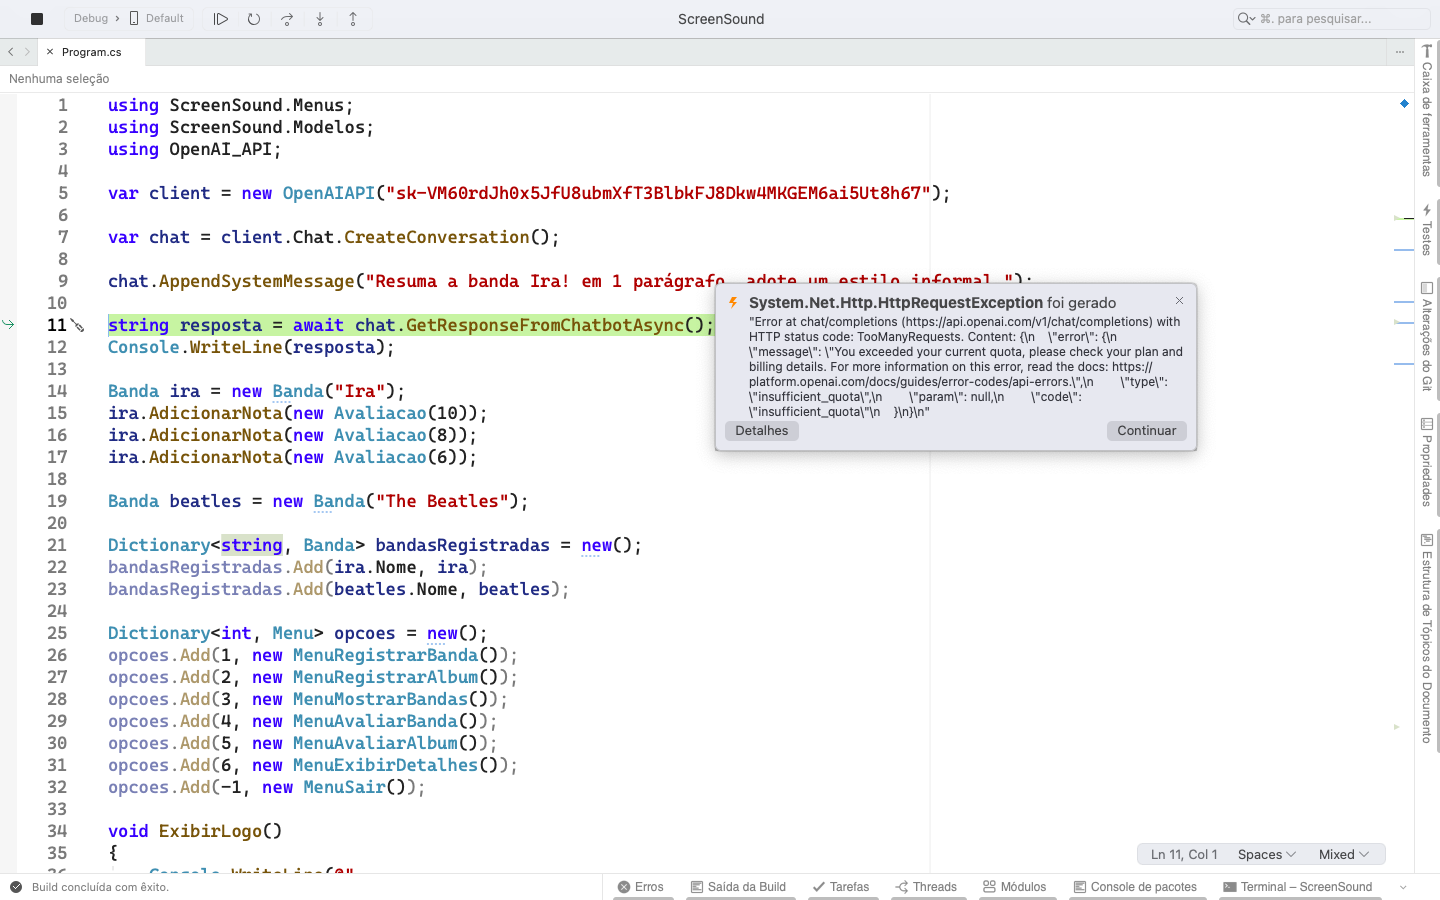Click the Step Into debug icon
This screenshot has width=1440, height=900.
(320, 18)
